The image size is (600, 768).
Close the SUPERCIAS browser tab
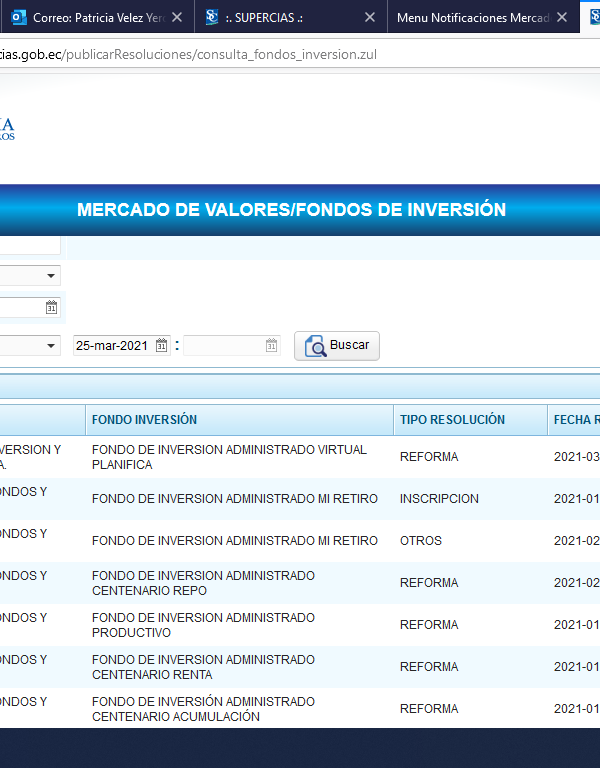click(371, 18)
